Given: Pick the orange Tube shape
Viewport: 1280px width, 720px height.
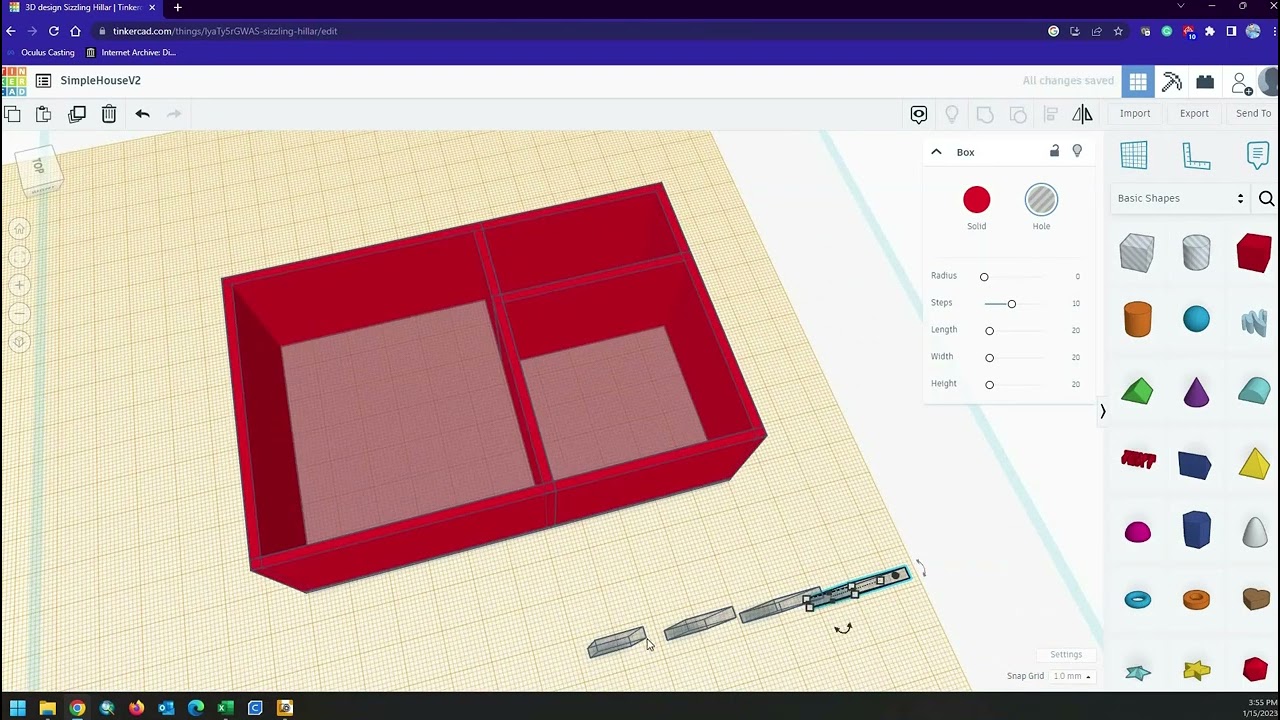Looking at the screenshot, I should click(1196, 600).
